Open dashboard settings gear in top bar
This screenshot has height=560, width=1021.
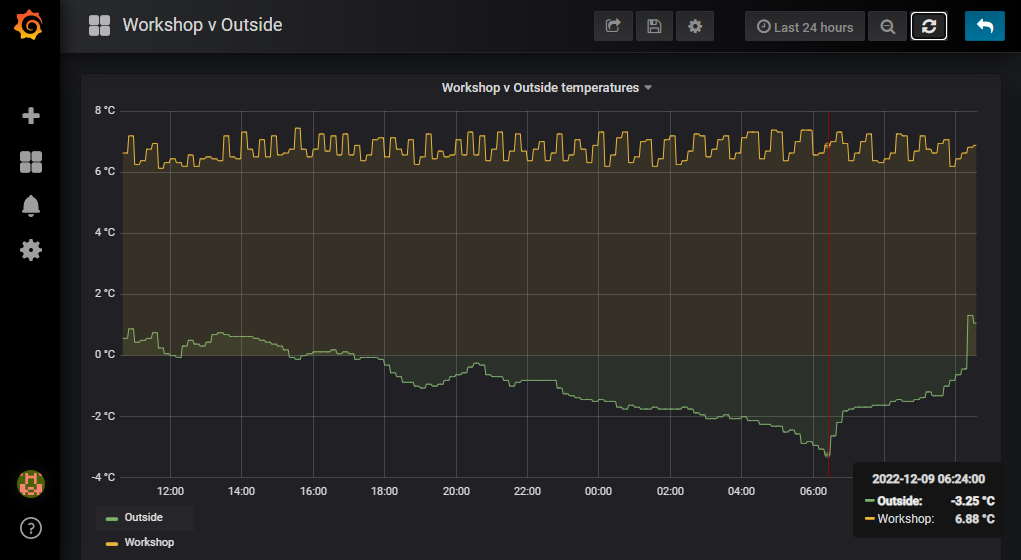pyautogui.click(x=695, y=27)
